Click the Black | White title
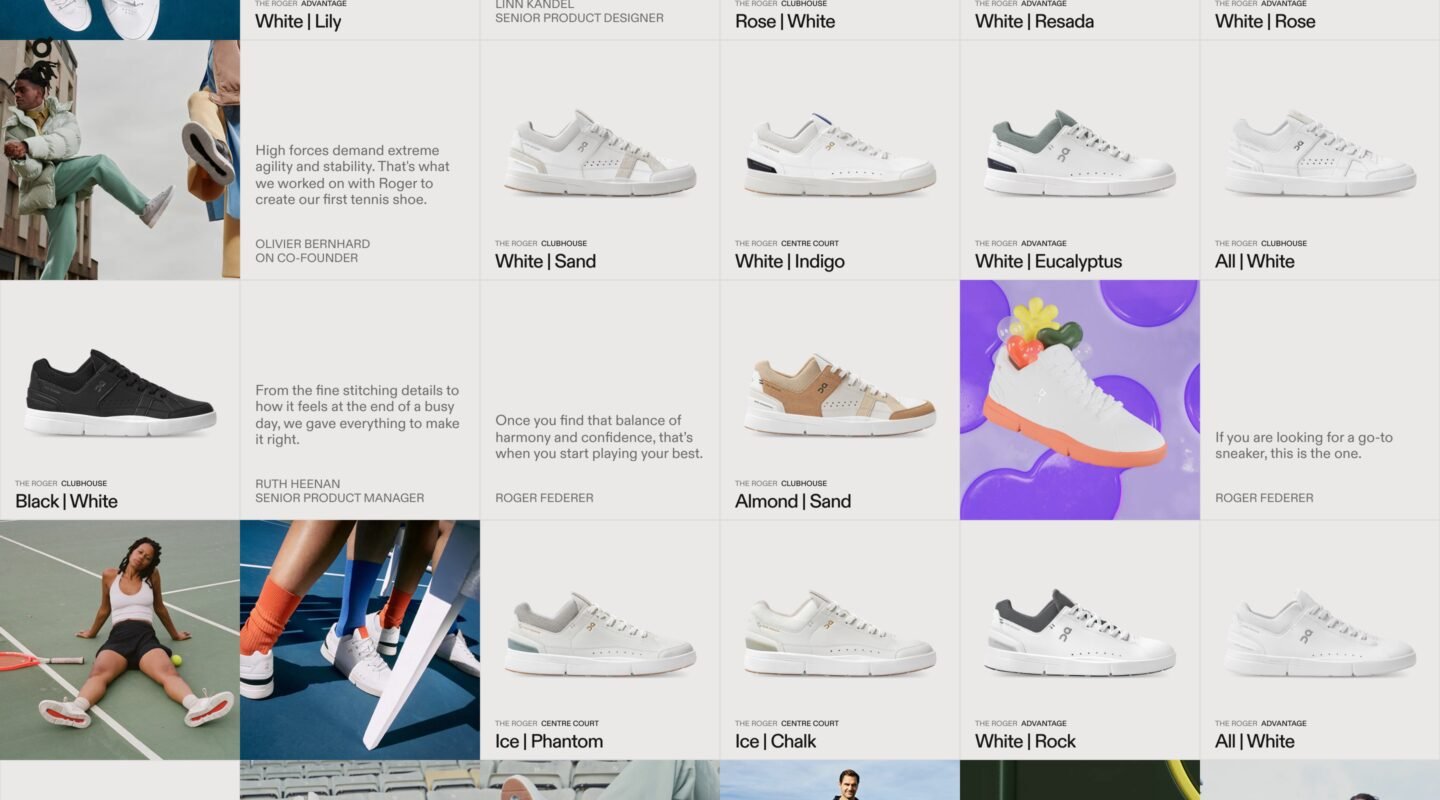This screenshot has width=1440, height=800. 67,501
